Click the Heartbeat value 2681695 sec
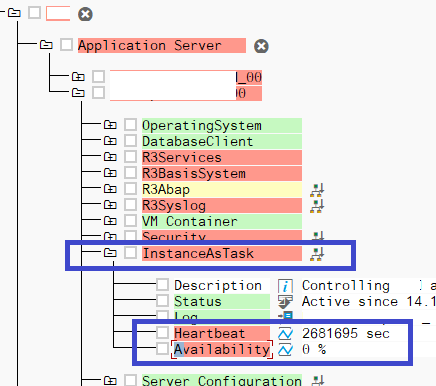The width and height of the screenshot is (436, 386). pos(346,333)
